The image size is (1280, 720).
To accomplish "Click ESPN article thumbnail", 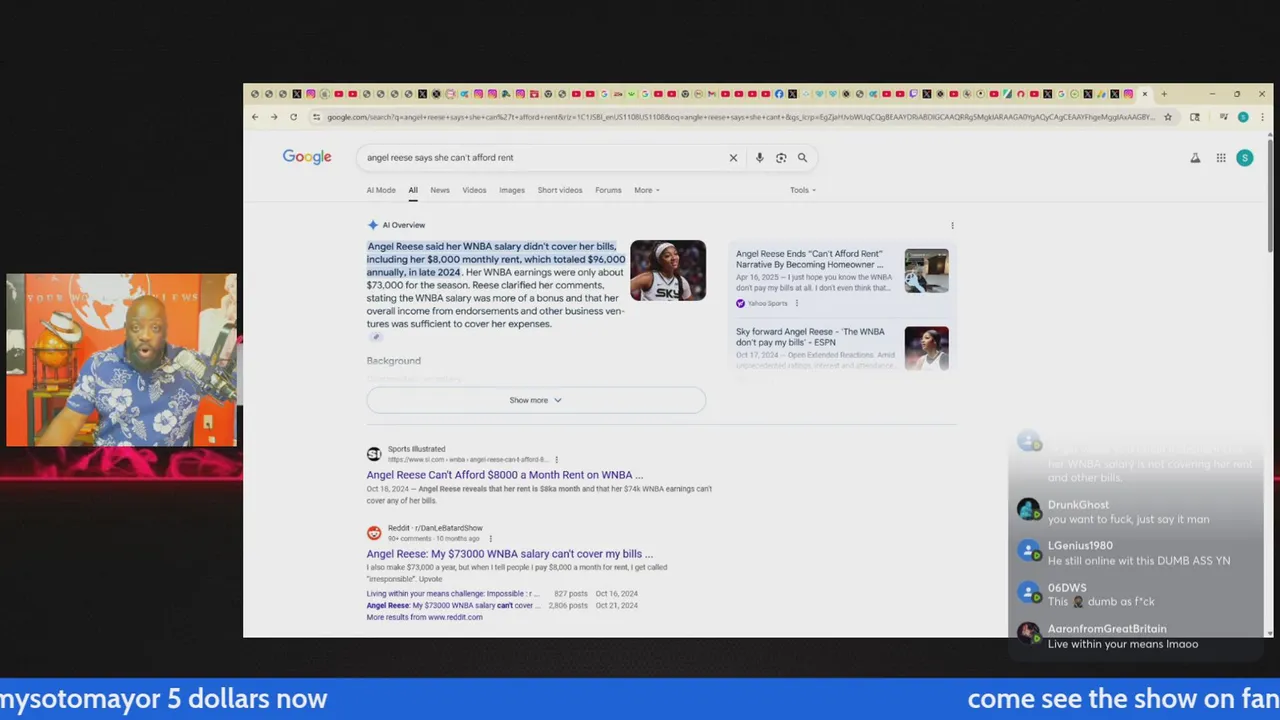I will coord(927,348).
